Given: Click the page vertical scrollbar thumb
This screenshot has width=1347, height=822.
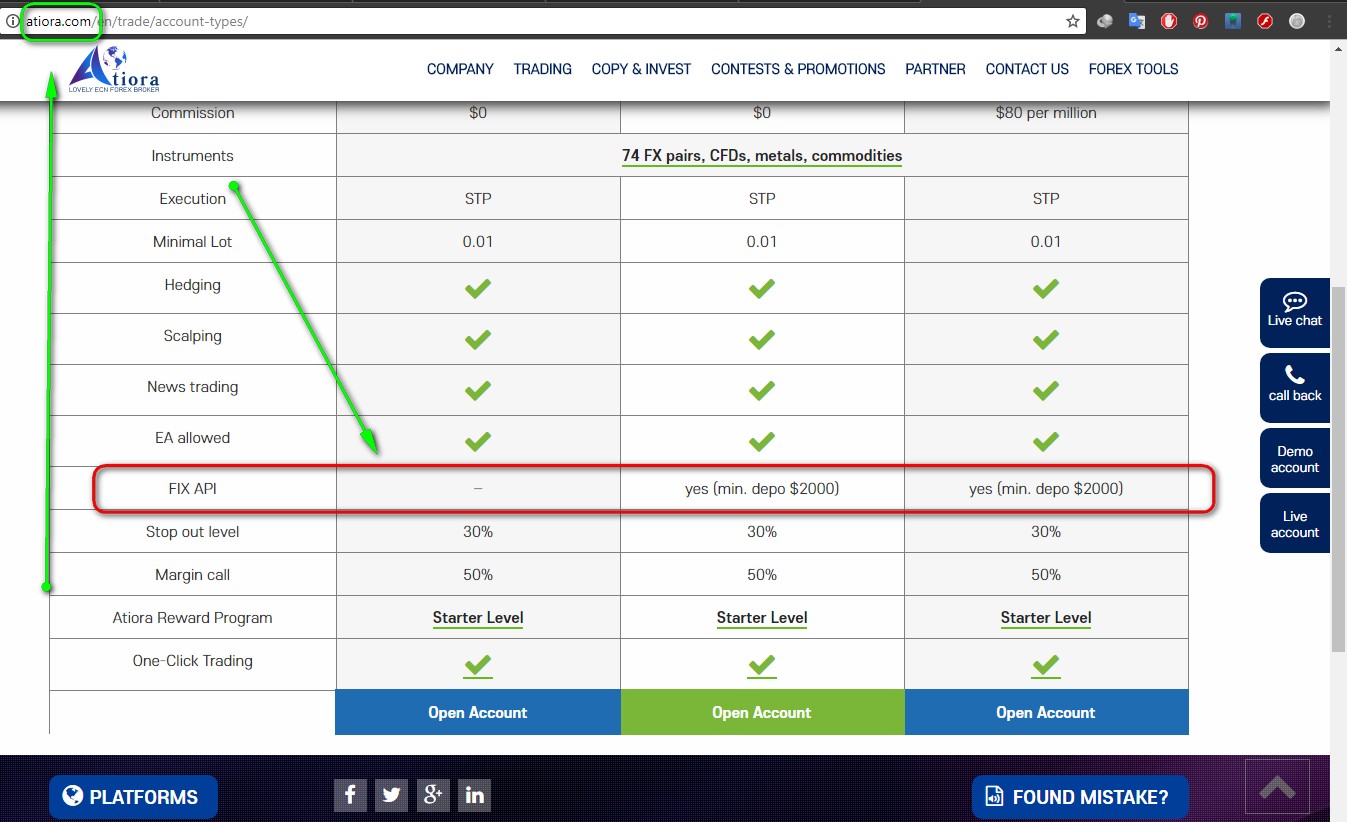Looking at the screenshot, I should tap(1339, 468).
